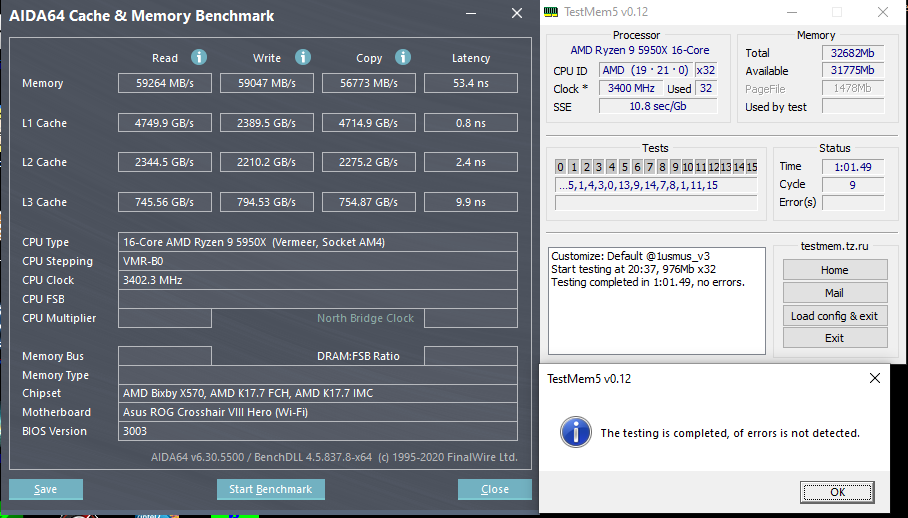Click the Write info icon in AIDA64

(302, 57)
